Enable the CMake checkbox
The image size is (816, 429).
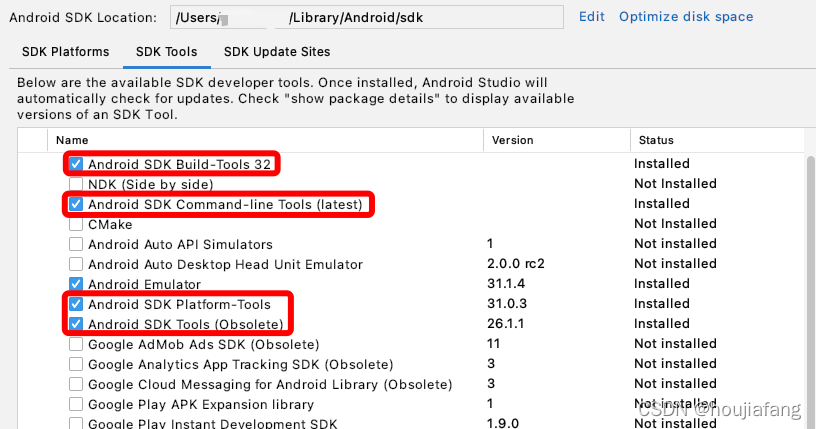pyautogui.click(x=76, y=224)
